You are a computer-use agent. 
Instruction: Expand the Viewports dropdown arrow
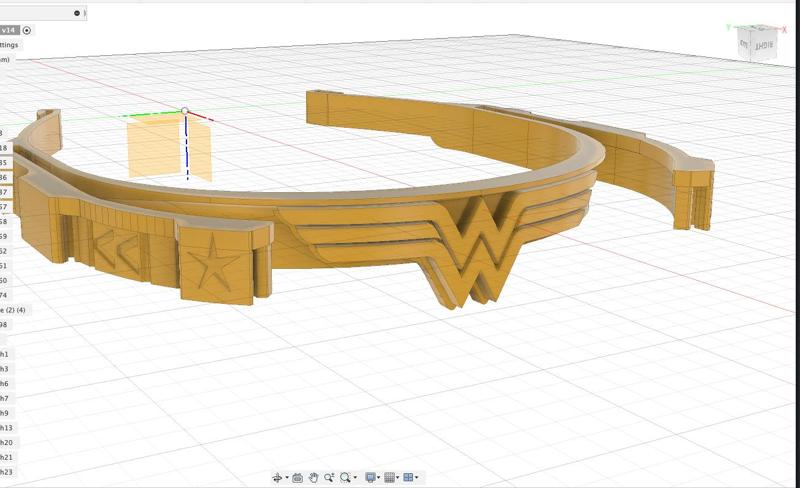[416, 478]
